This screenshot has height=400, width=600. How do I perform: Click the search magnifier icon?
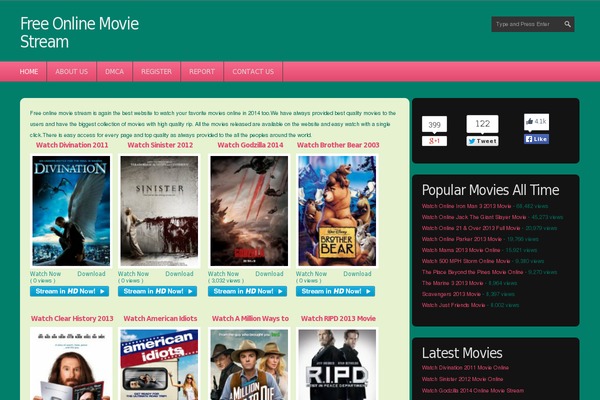click(567, 24)
